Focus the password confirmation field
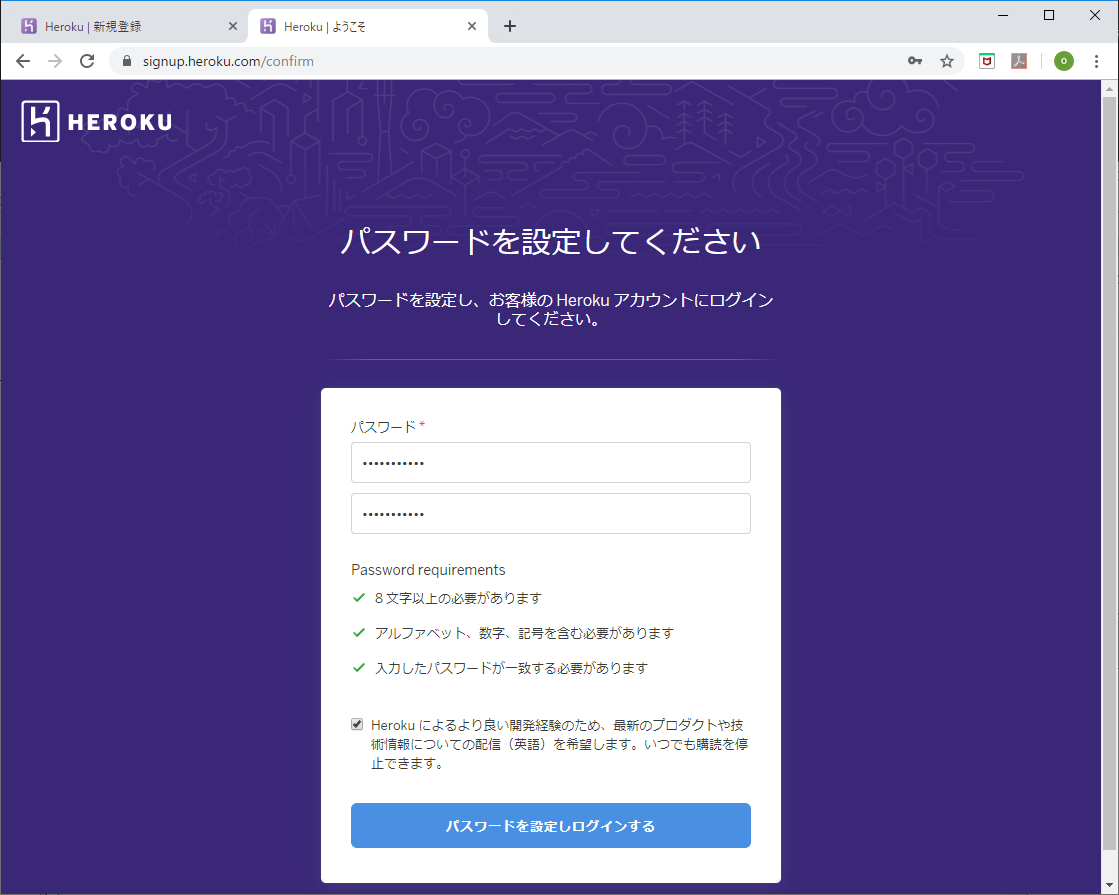The height and width of the screenshot is (895, 1119). (x=551, y=513)
